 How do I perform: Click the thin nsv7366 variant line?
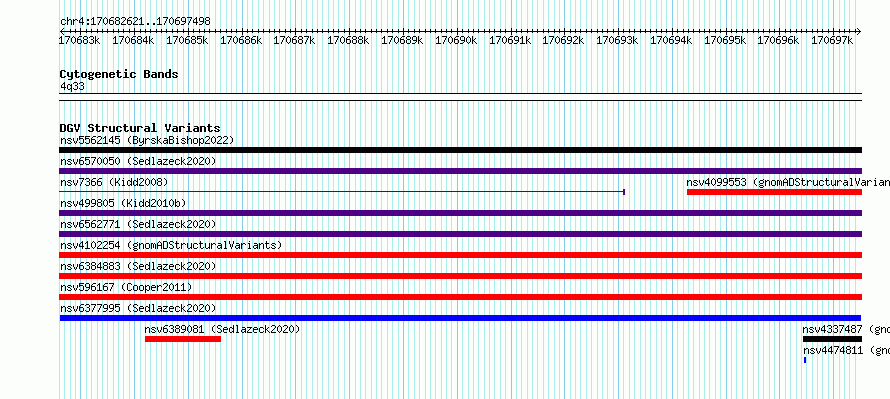[x=342, y=192]
